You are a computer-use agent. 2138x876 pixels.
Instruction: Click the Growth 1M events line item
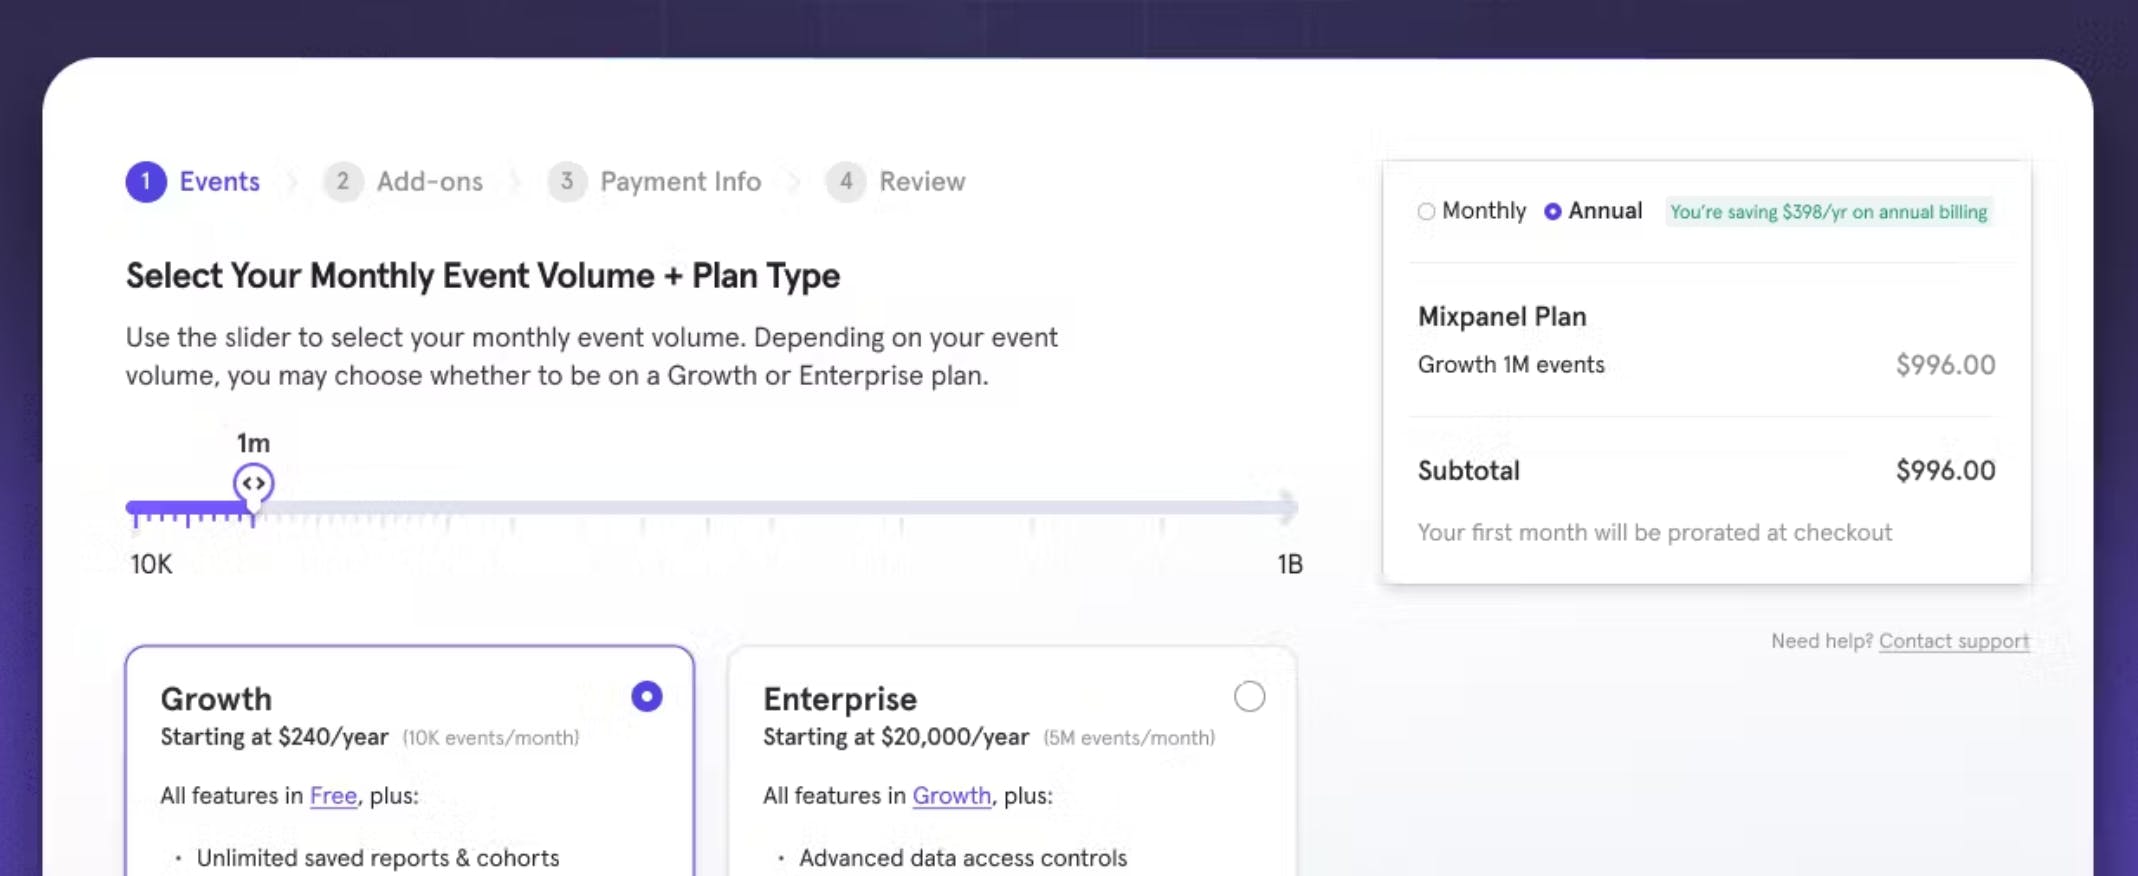[1511, 364]
